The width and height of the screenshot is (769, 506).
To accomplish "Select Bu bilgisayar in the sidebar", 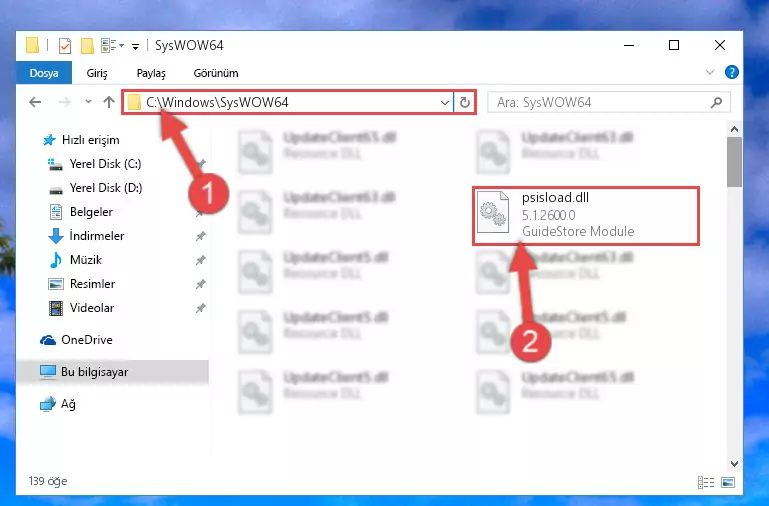I will 112,372.
